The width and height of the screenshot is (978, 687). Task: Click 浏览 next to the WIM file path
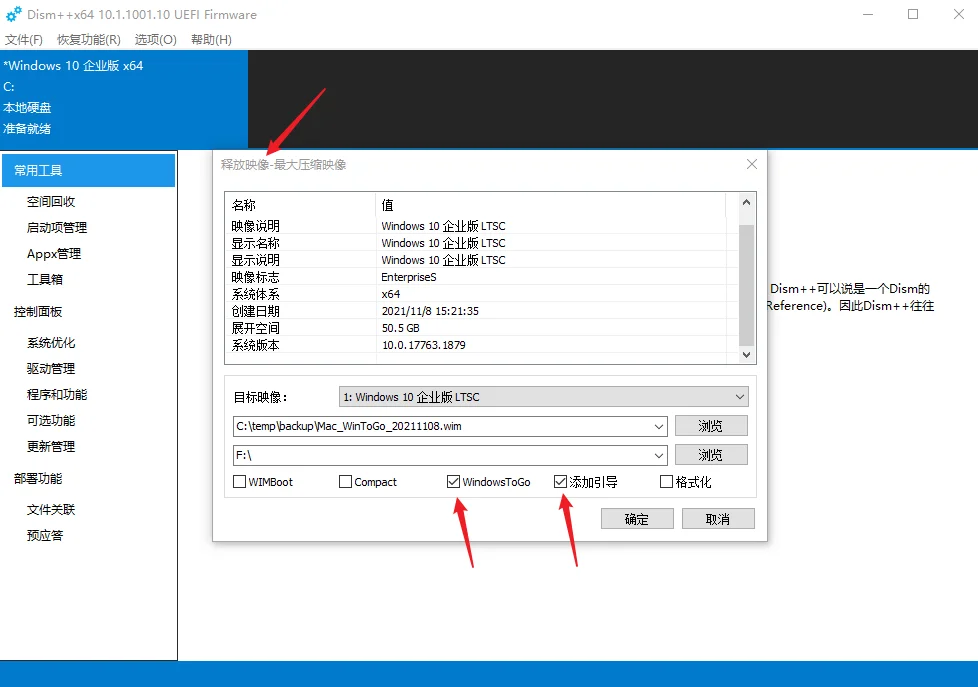(x=711, y=426)
